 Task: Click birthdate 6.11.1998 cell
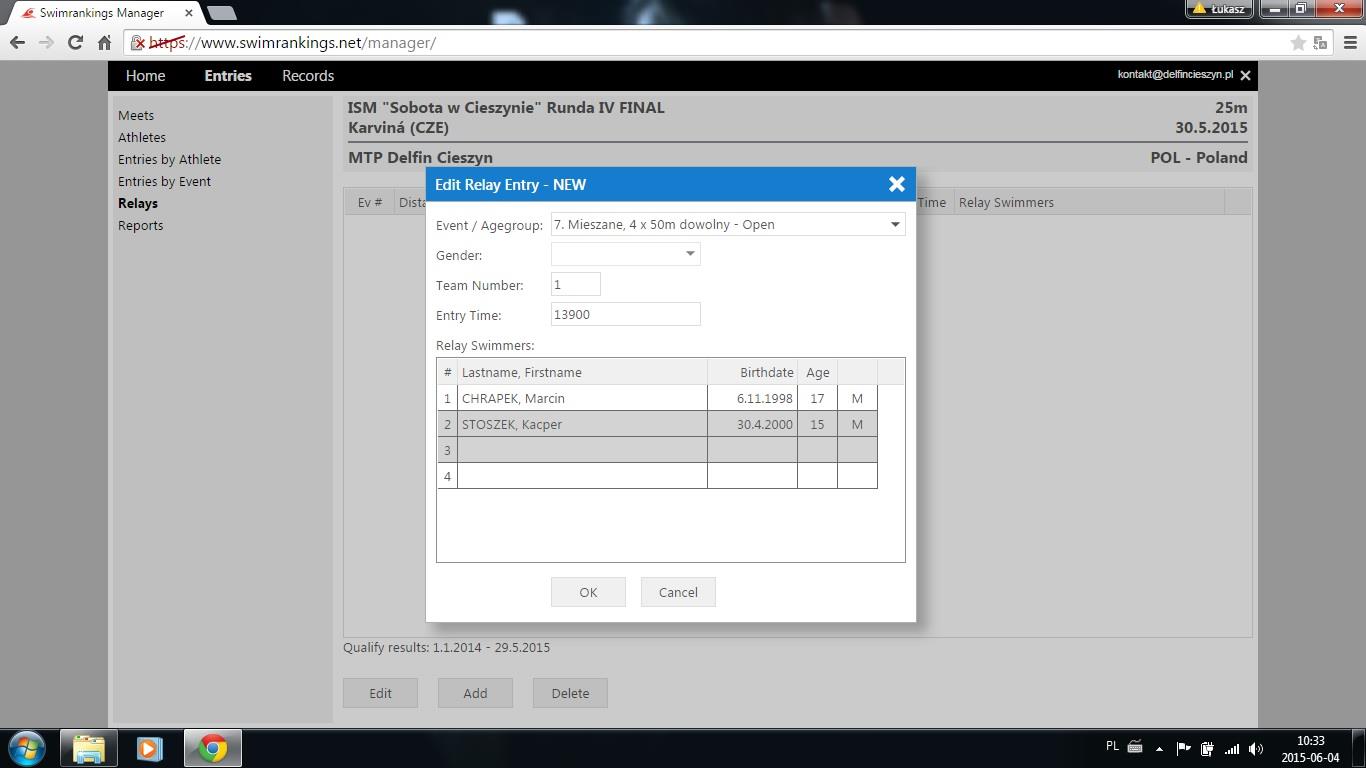click(752, 398)
